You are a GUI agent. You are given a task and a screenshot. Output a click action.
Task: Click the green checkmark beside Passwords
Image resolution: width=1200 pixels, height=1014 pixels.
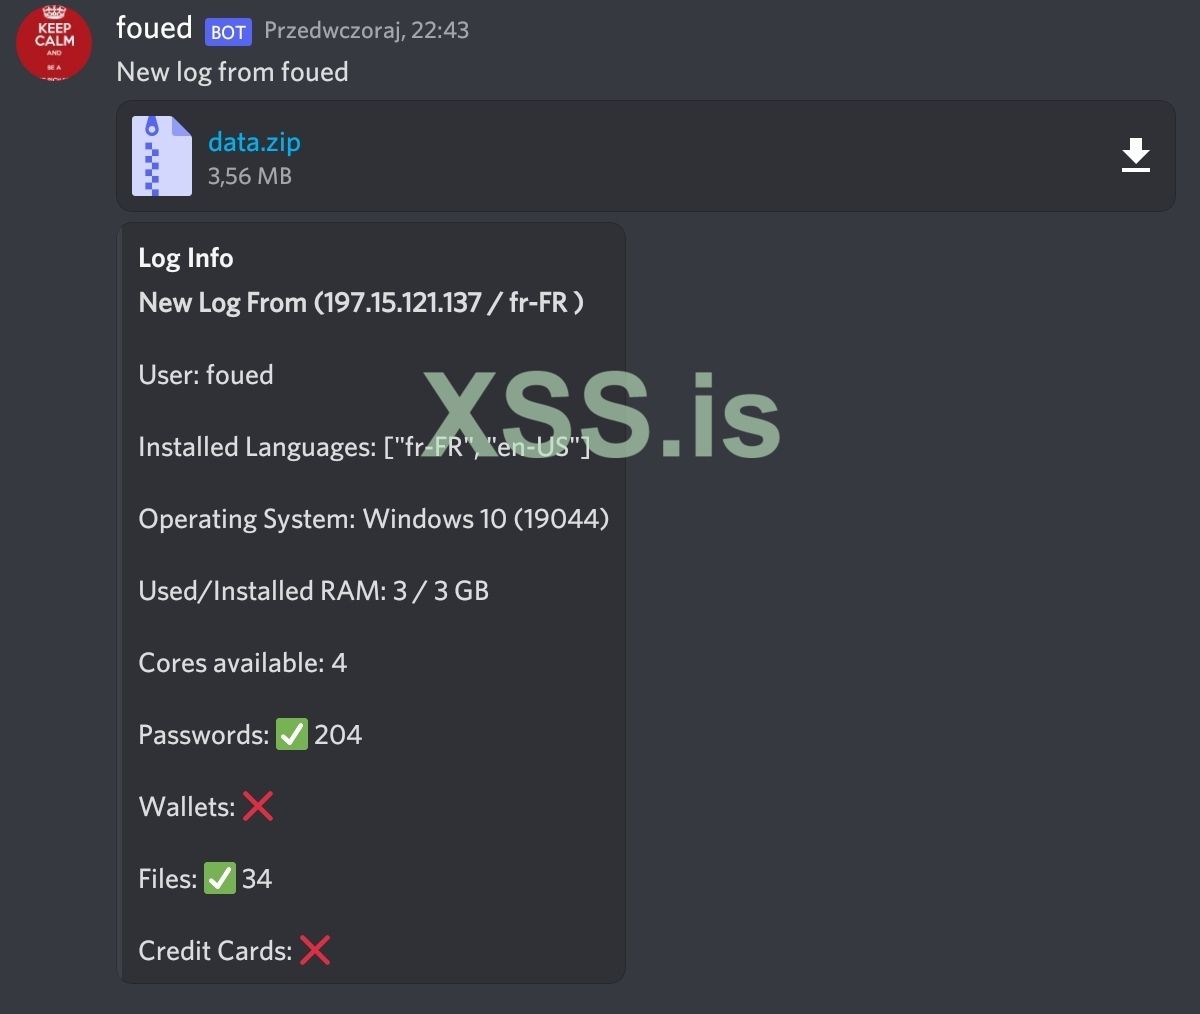(x=292, y=735)
